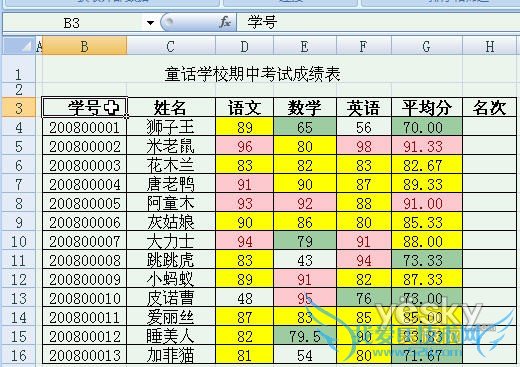
Task: Select the name cell 灰姑娘
Action: click(x=171, y=222)
